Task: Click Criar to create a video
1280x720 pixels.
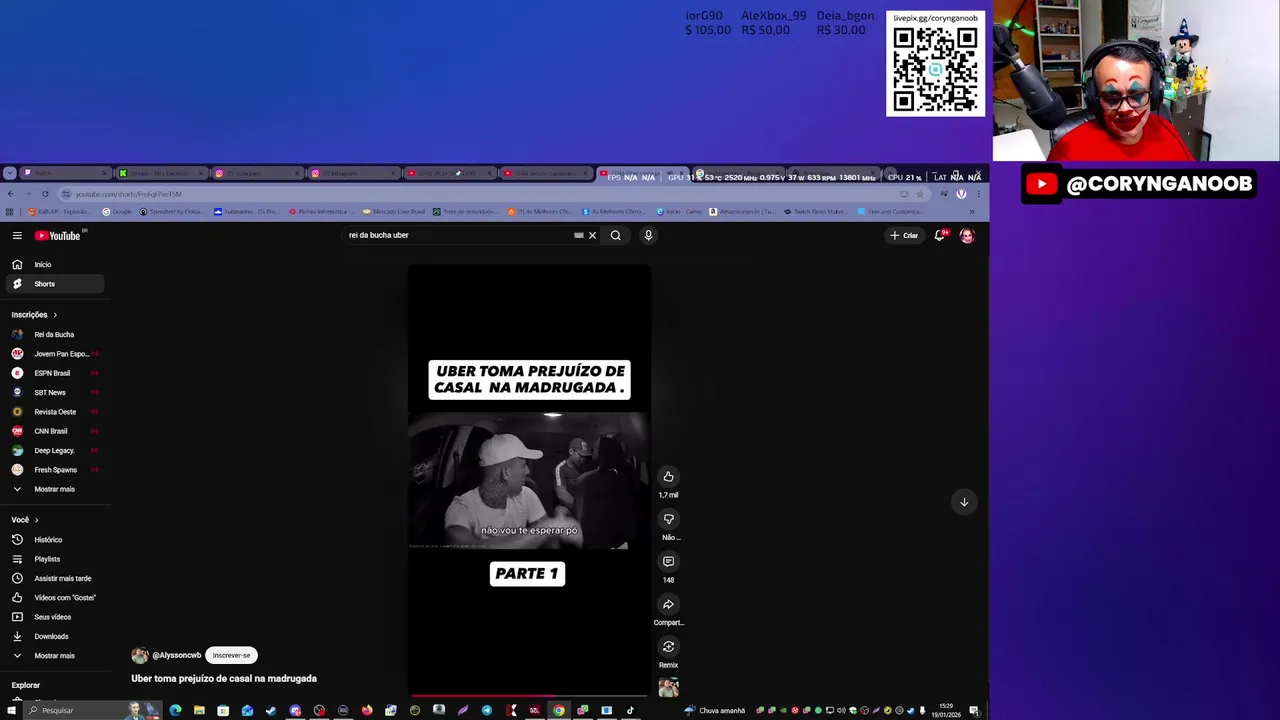Action: [x=904, y=235]
